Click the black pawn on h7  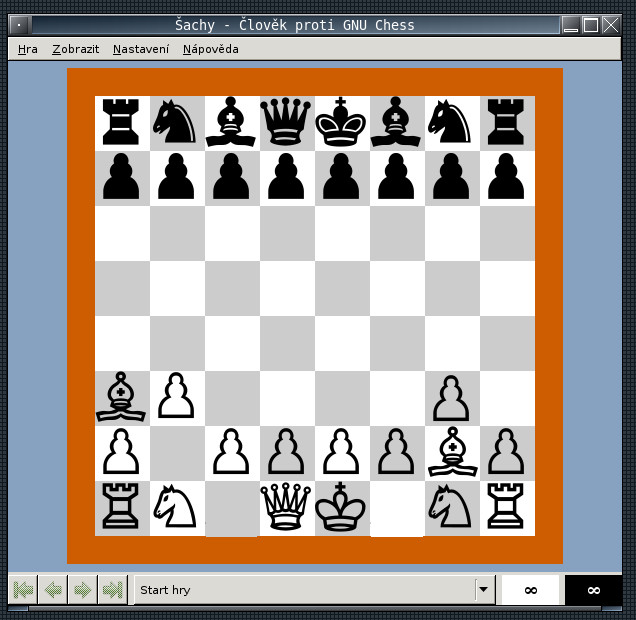pyautogui.click(x=506, y=176)
